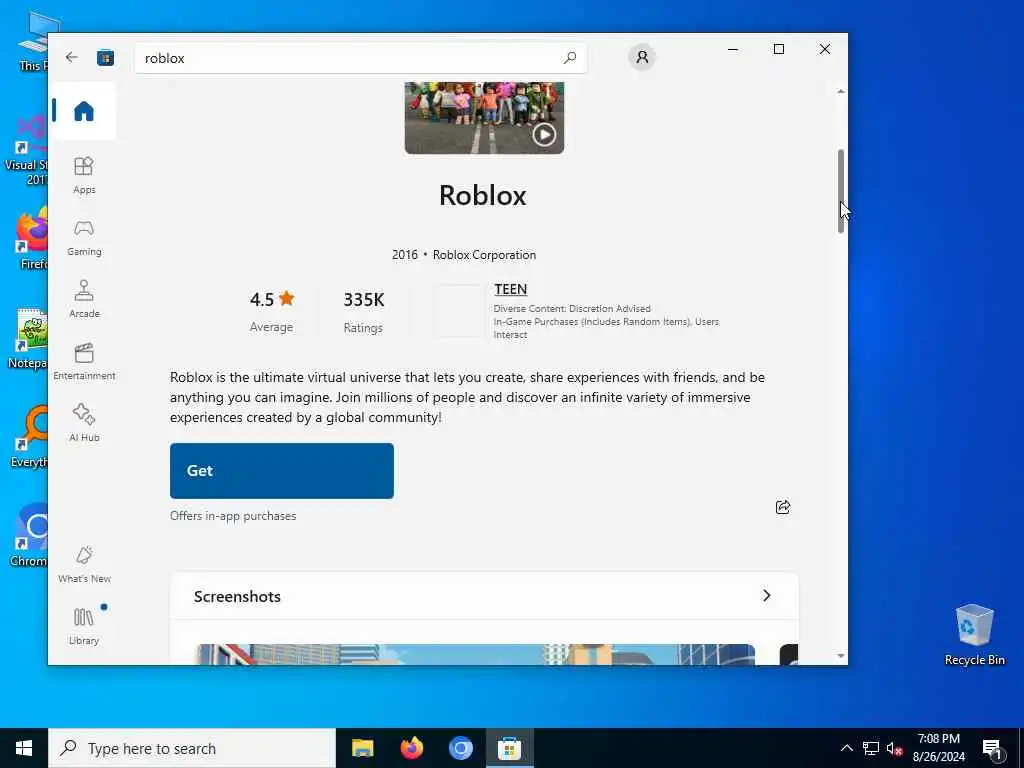Click the network status tray icon

tap(871, 748)
